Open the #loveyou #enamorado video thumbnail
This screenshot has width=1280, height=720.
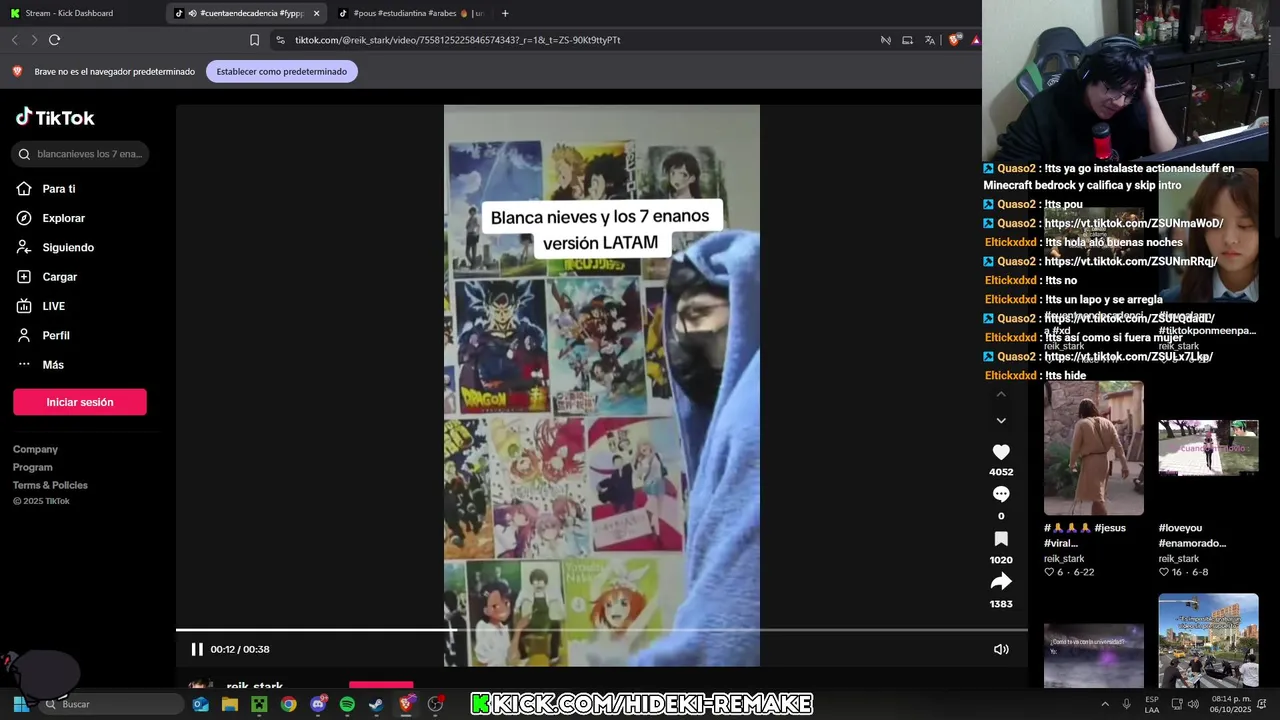click(x=1208, y=448)
